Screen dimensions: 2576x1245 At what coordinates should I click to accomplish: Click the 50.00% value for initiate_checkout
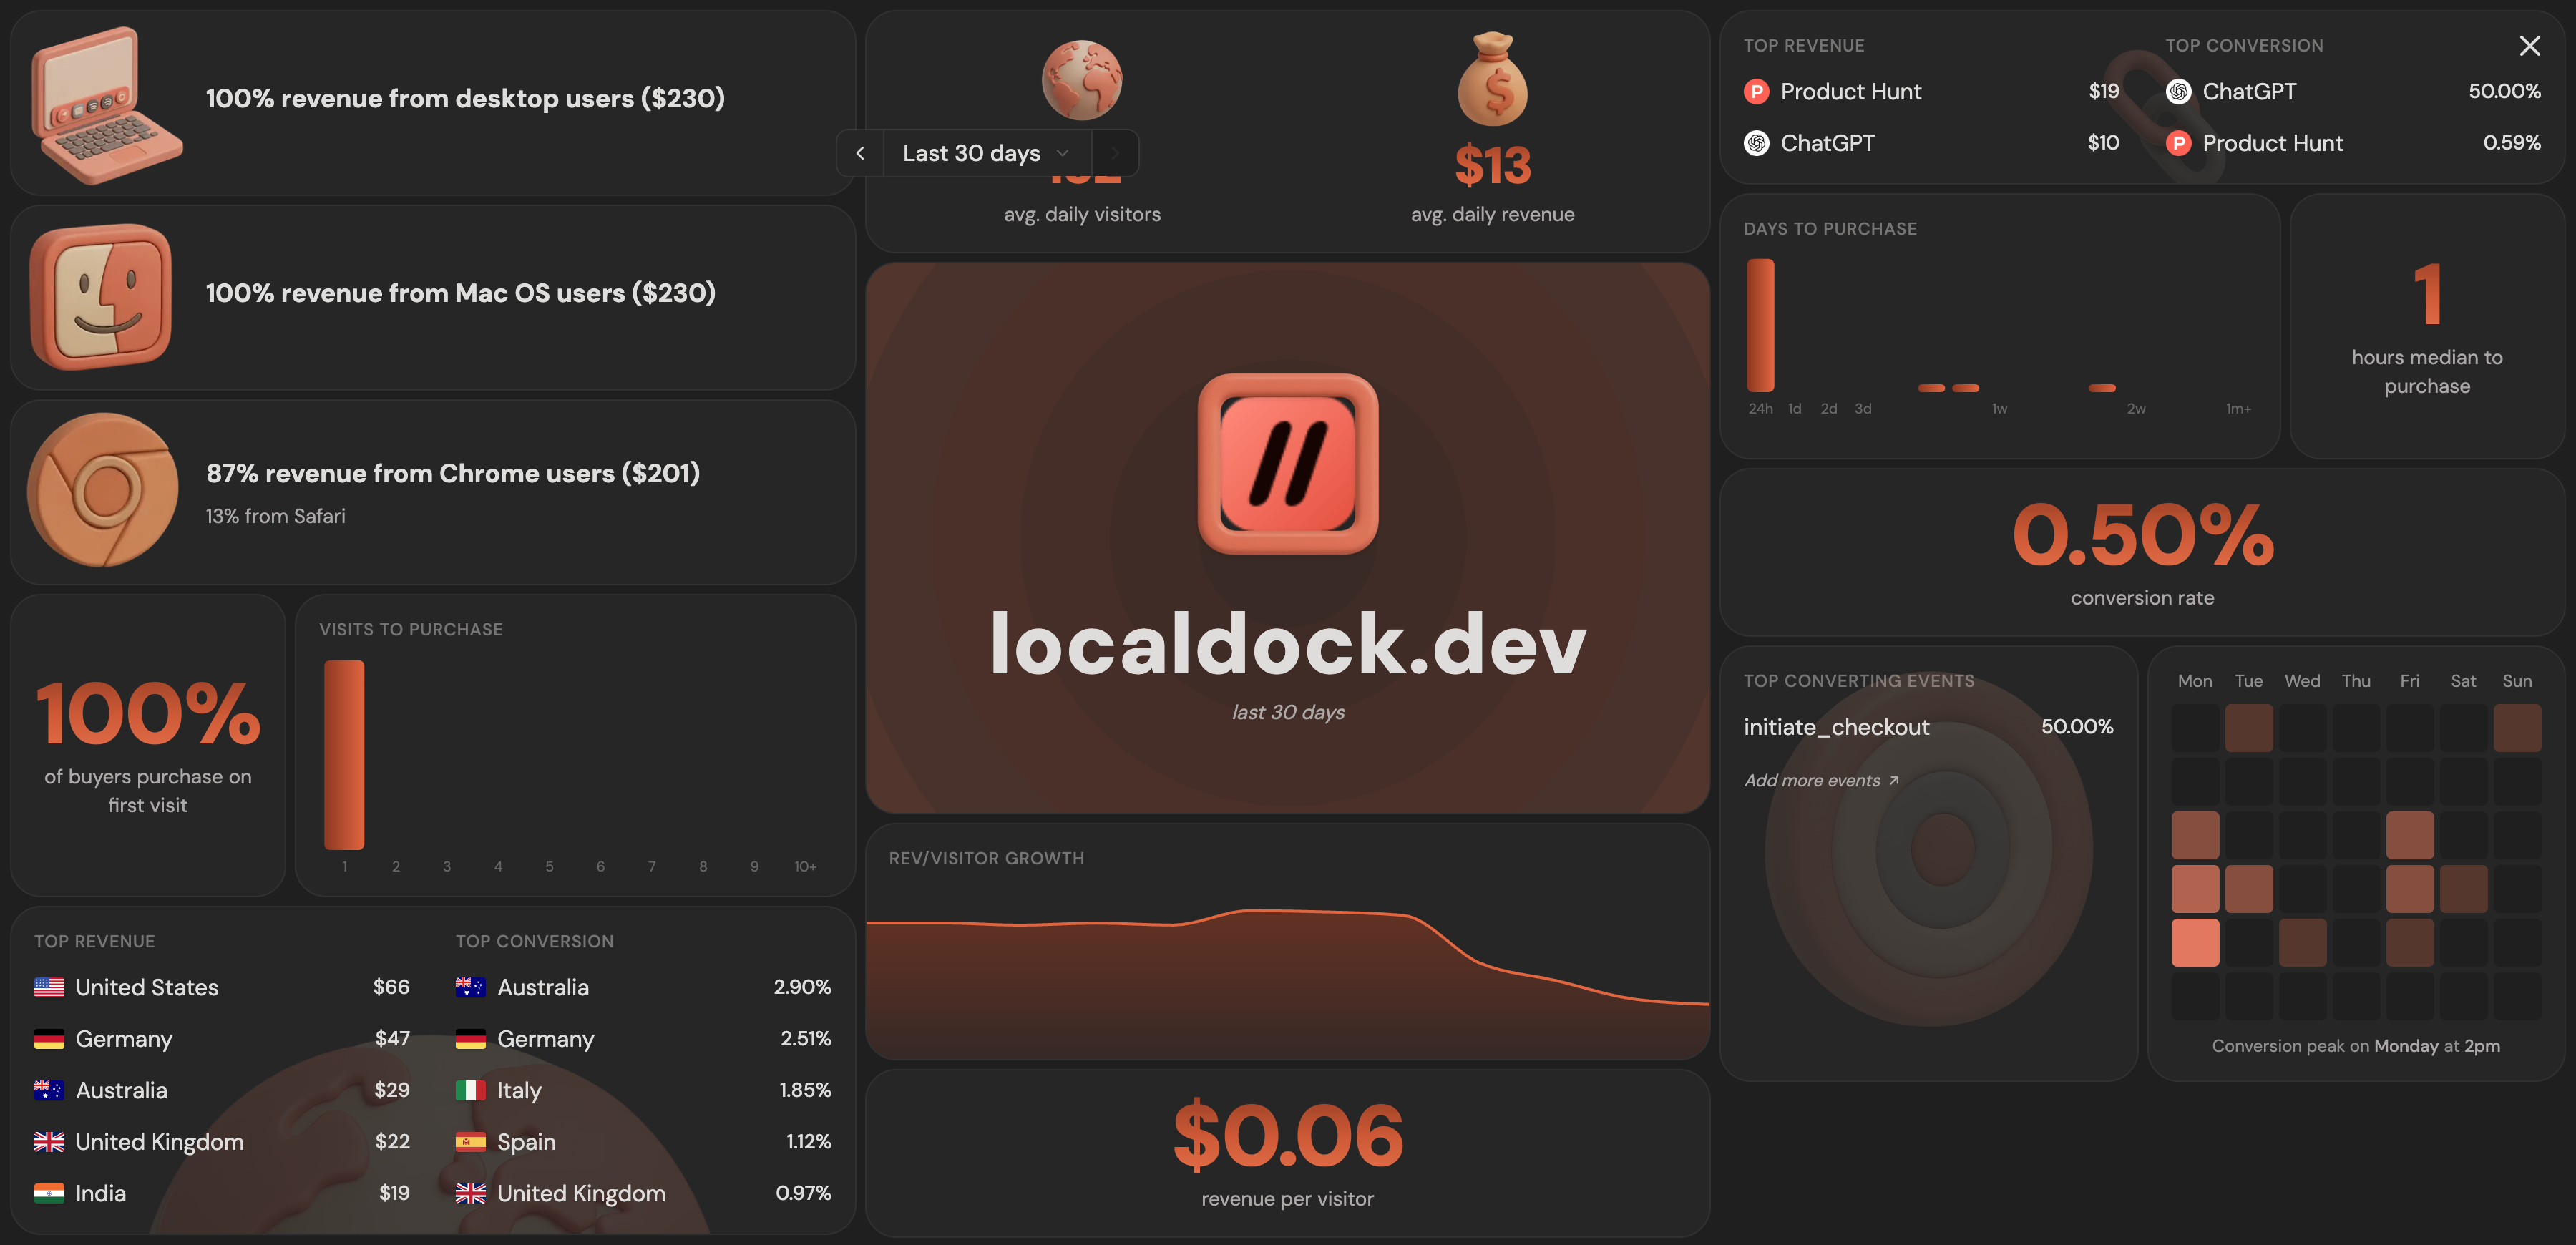click(2077, 727)
